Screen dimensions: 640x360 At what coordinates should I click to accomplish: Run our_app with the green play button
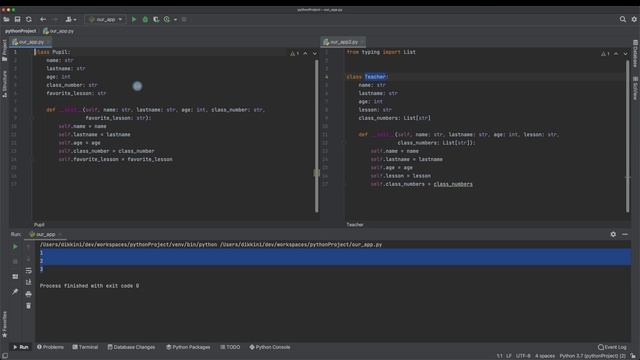(134, 19)
